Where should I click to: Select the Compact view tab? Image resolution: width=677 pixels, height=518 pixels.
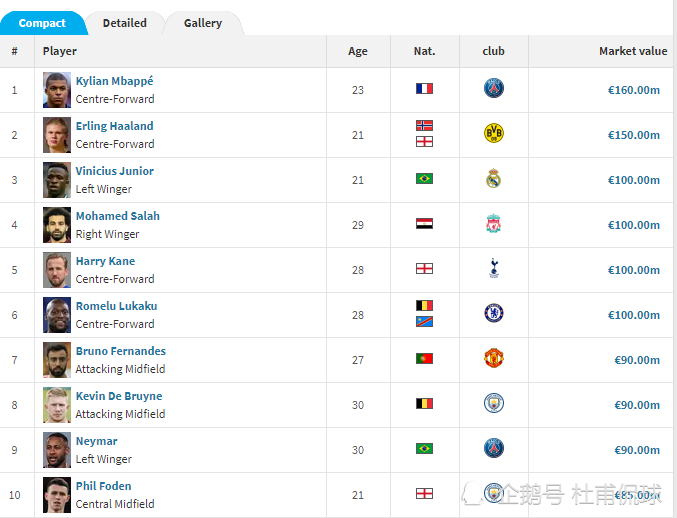coord(42,23)
